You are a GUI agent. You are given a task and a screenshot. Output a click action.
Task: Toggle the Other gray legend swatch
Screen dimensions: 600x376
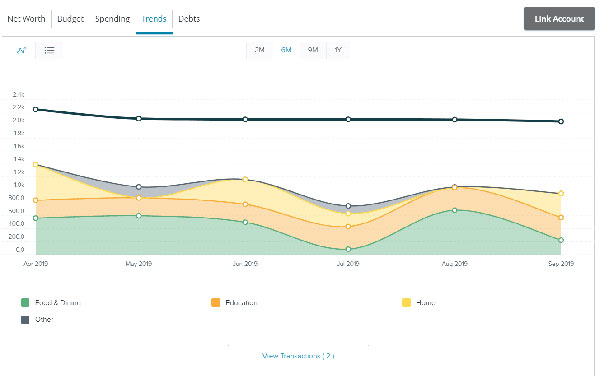pyautogui.click(x=25, y=320)
